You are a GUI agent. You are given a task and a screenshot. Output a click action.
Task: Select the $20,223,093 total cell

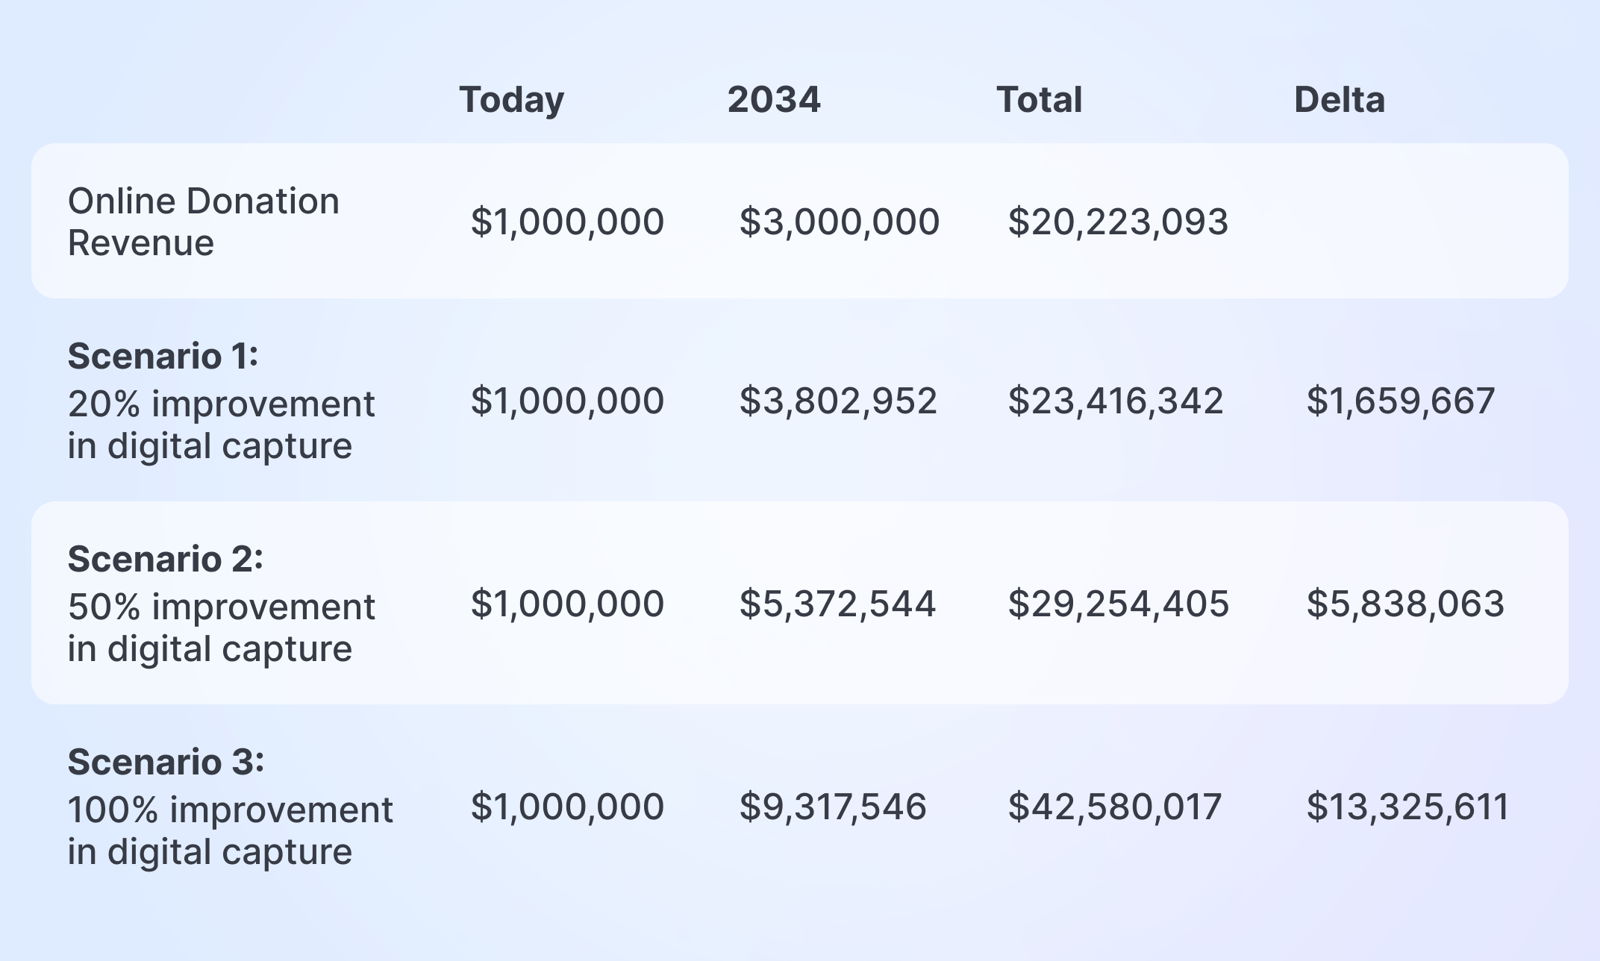pyautogui.click(x=1117, y=222)
